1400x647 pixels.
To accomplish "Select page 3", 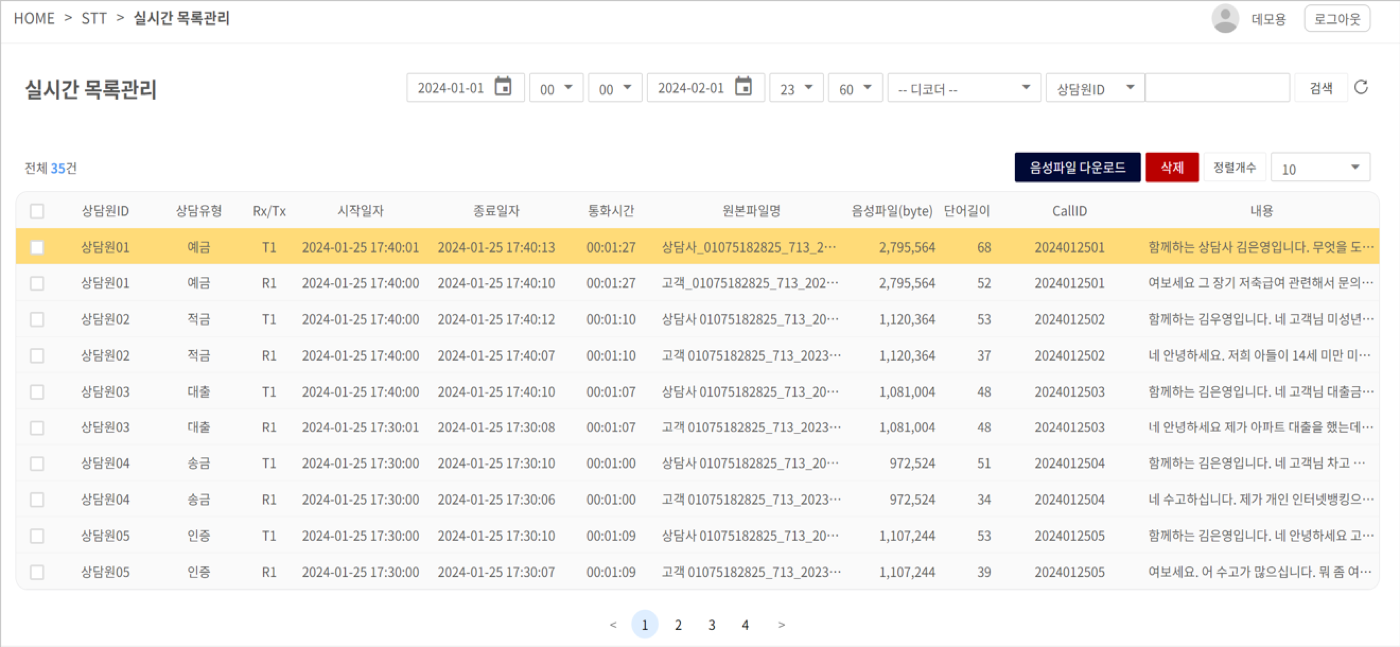I will pos(712,625).
